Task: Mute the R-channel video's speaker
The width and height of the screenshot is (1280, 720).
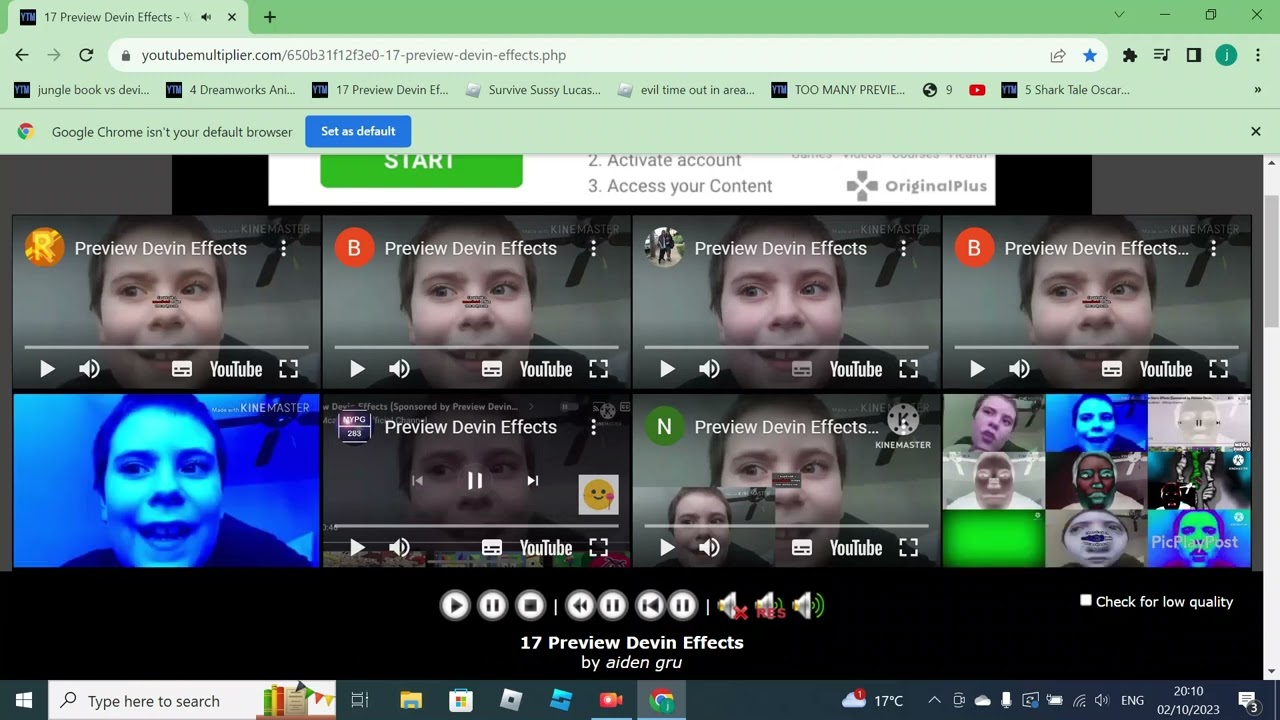Action: tap(89, 369)
